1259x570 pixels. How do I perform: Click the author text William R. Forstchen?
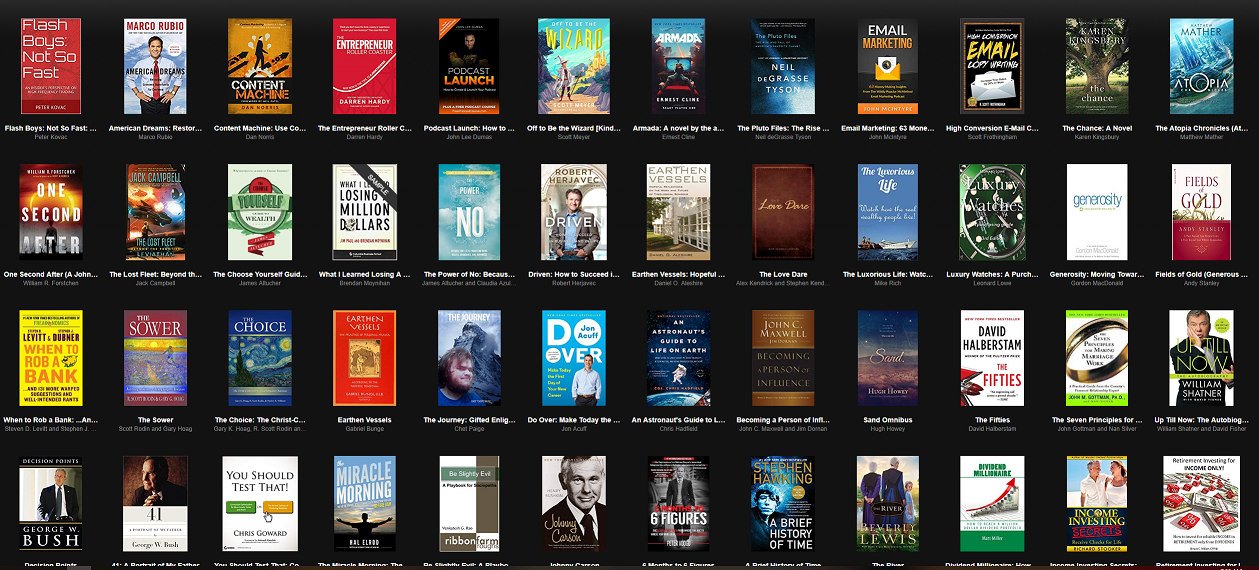pyautogui.click(x=51, y=284)
